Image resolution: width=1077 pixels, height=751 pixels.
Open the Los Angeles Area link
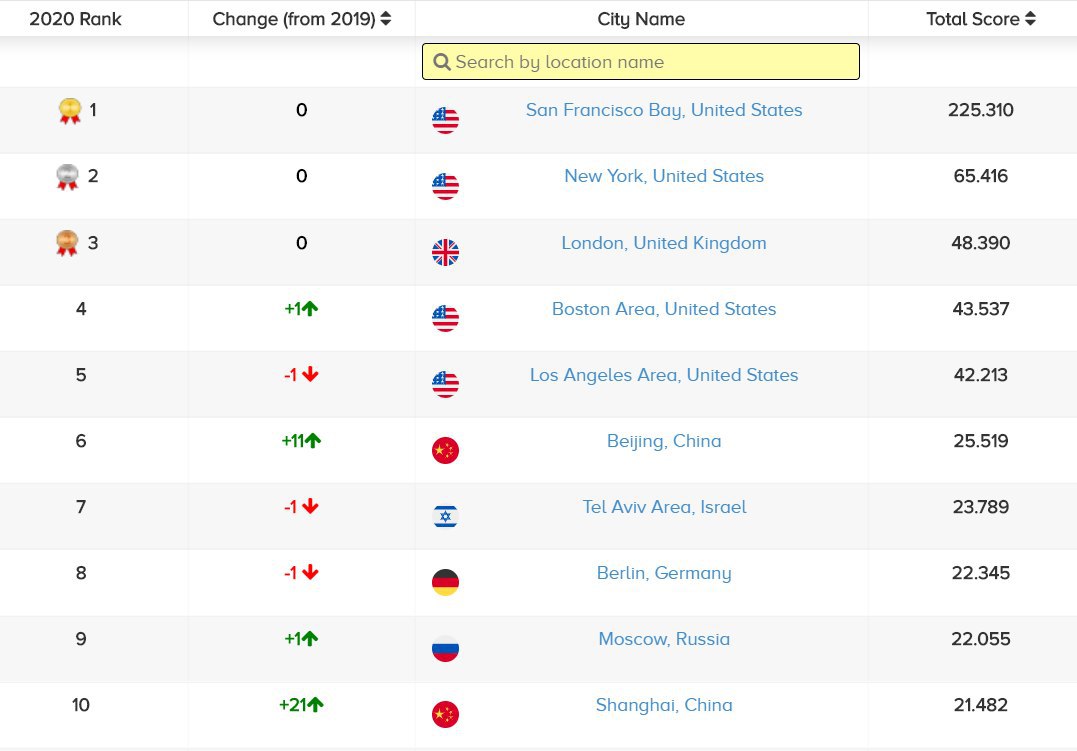pyautogui.click(x=664, y=375)
